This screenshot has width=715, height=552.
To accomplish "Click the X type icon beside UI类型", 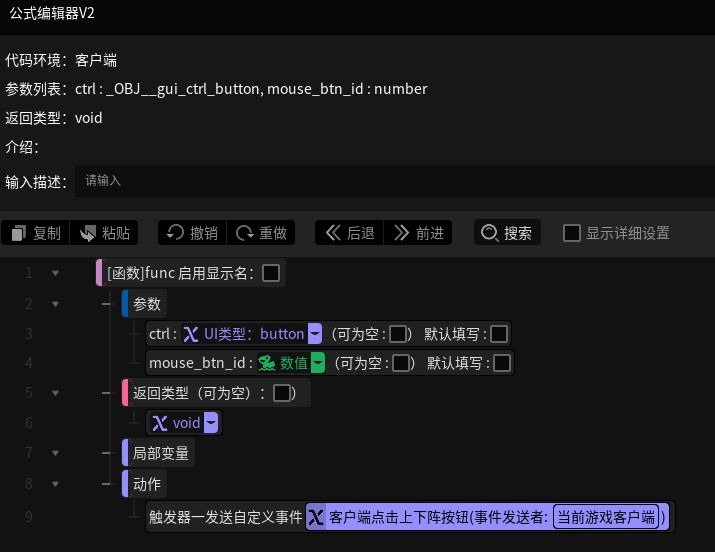I will [191, 334].
